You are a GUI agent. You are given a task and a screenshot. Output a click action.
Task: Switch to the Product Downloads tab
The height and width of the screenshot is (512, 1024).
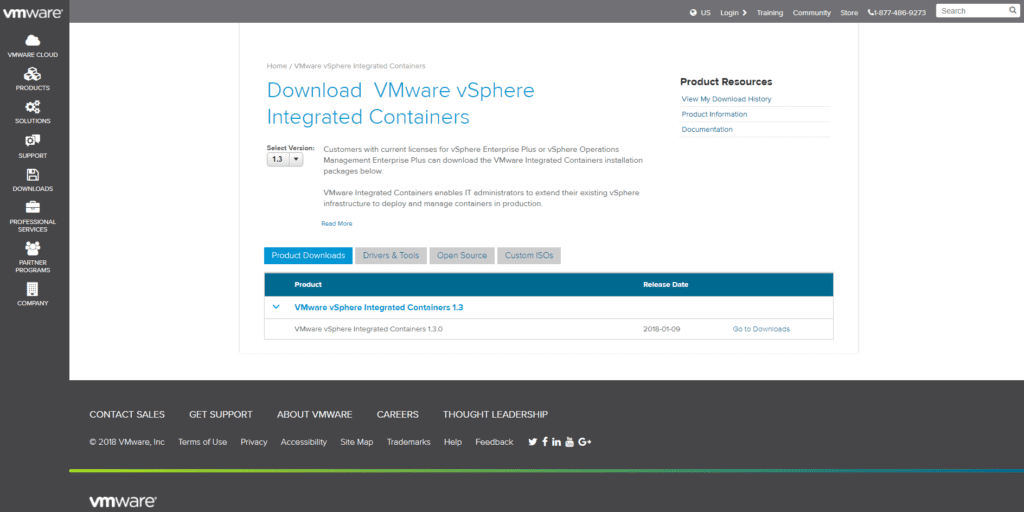(x=308, y=255)
